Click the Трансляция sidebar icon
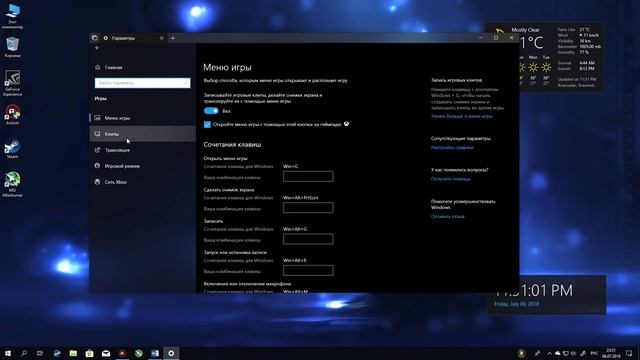Viewport: 640px width, 360px height. (98, 150)
